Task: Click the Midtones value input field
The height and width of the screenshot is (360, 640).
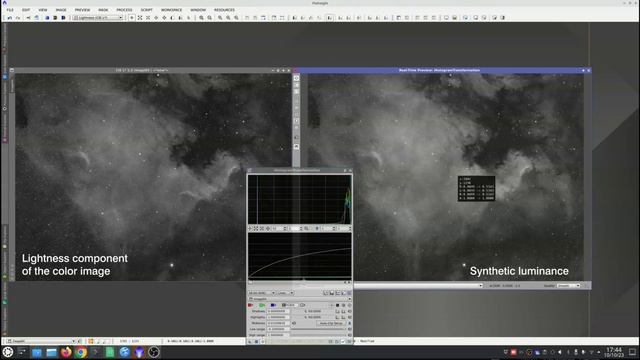Action: point(278,323)
